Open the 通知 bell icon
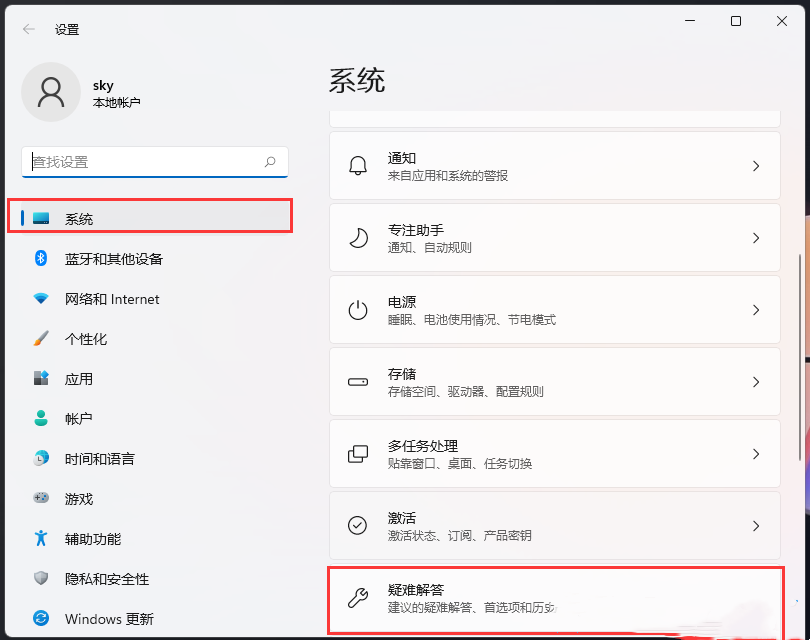 [357, 165]
